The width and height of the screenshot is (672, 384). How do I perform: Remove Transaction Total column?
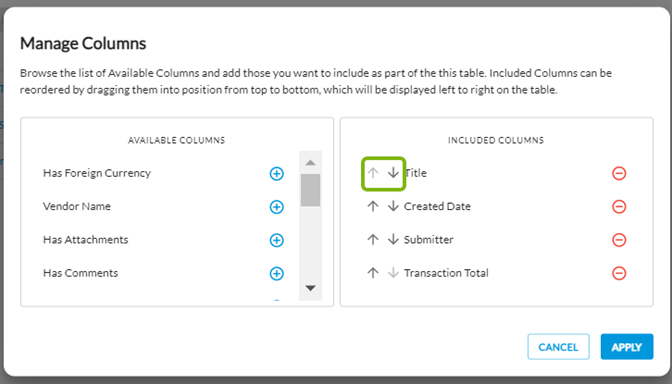619,273
